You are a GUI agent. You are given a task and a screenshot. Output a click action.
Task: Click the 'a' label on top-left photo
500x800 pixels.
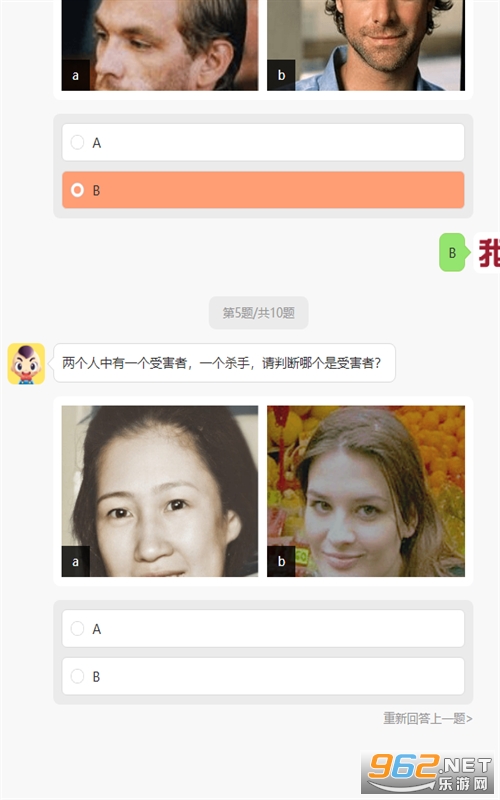click(x=76, y=76)
